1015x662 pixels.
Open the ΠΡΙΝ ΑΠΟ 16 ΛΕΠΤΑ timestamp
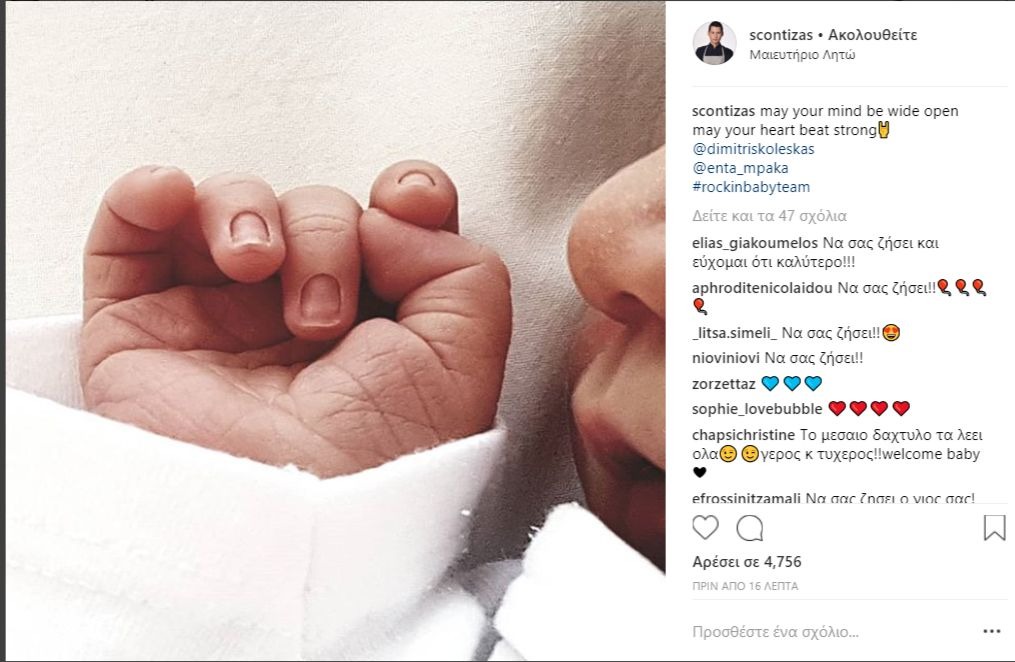745,586
